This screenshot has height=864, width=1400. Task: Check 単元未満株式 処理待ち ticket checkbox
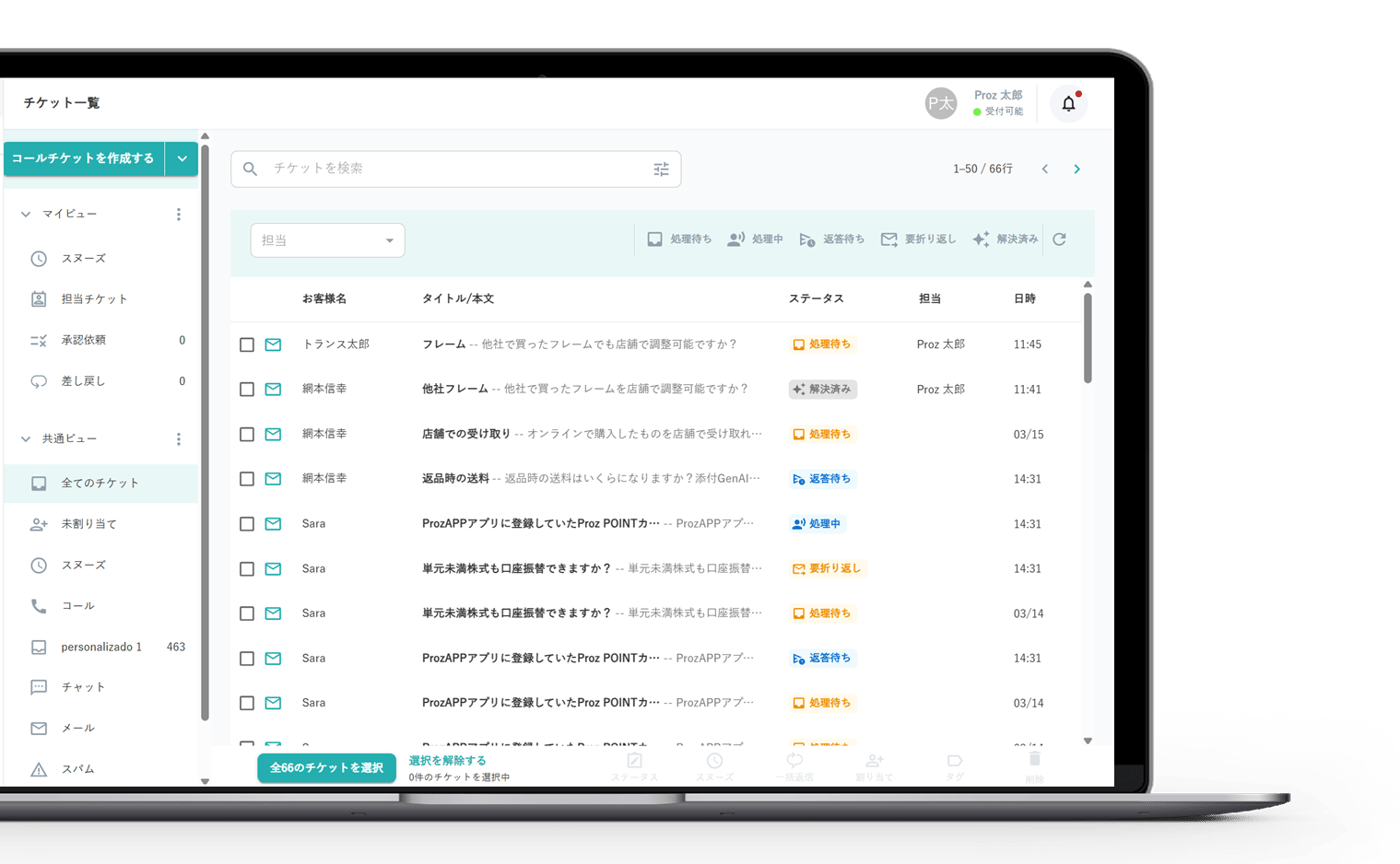click(247, 613)
